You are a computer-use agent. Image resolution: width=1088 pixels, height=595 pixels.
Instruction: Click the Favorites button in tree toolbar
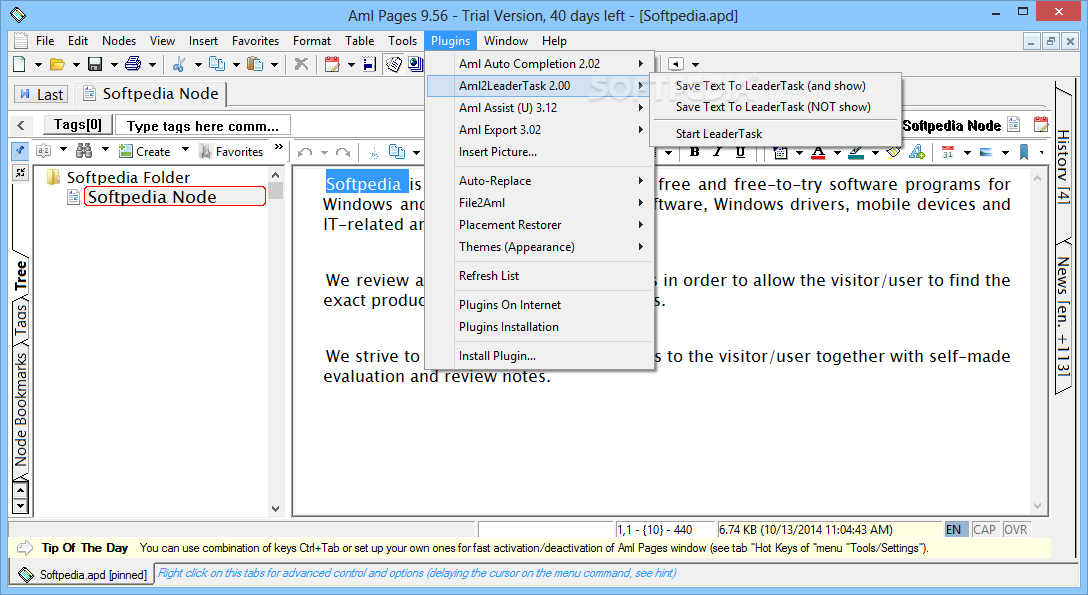[x=231, y=151]
